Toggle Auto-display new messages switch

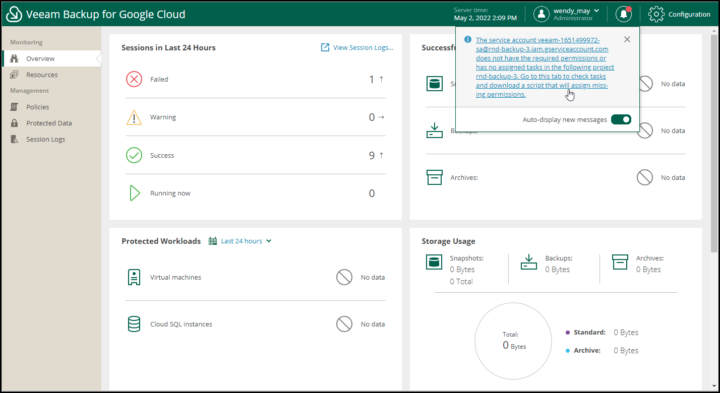click(621, 119)
